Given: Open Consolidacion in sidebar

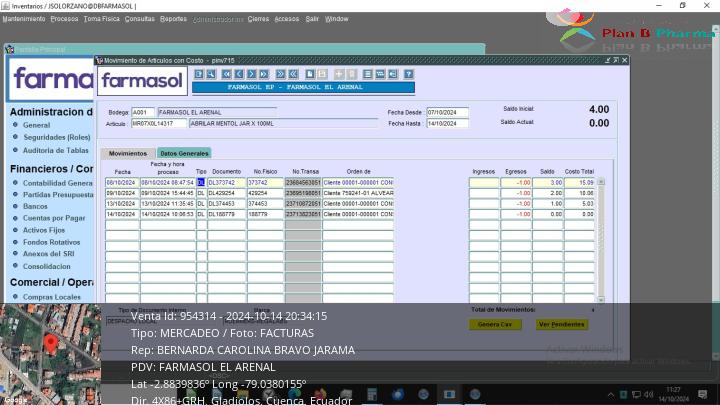Looking at the screenshot, I should pyautogui.click(x=47, y=266).
